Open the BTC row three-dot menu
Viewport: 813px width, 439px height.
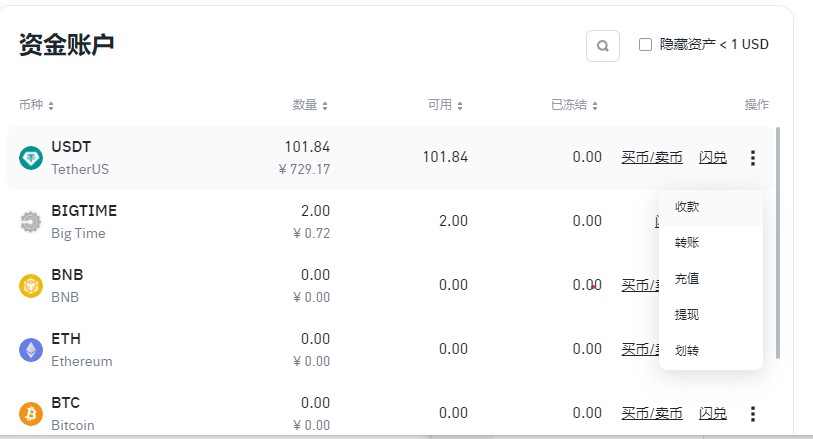click(753, 414)
